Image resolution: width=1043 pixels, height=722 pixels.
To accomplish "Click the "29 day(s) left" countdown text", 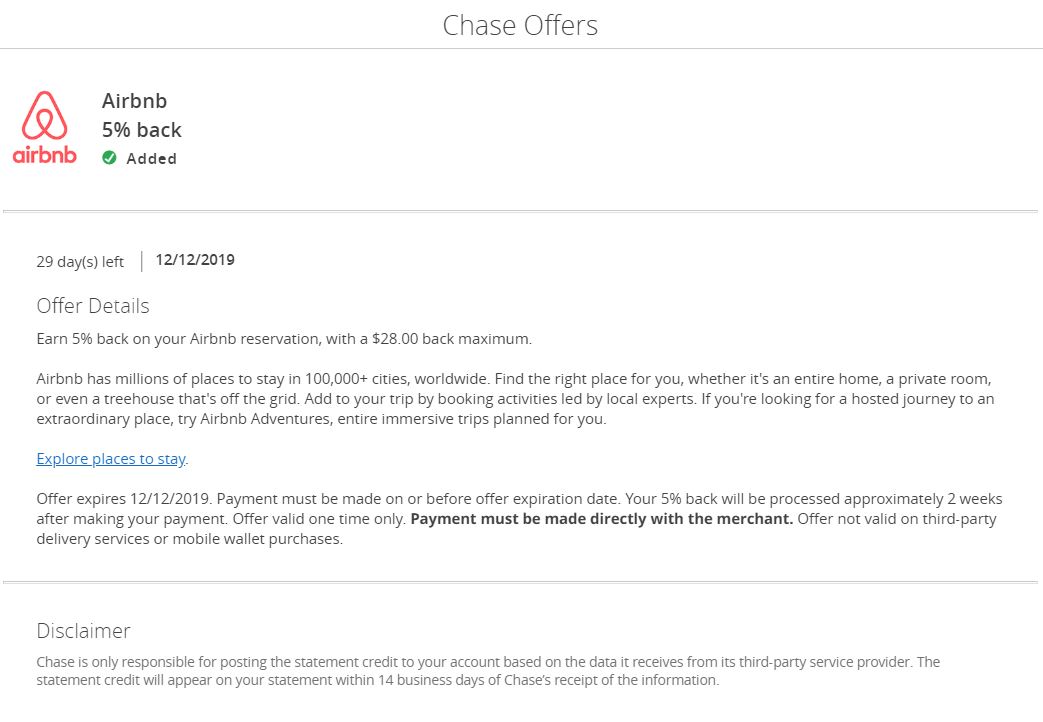I will point(80,262).
